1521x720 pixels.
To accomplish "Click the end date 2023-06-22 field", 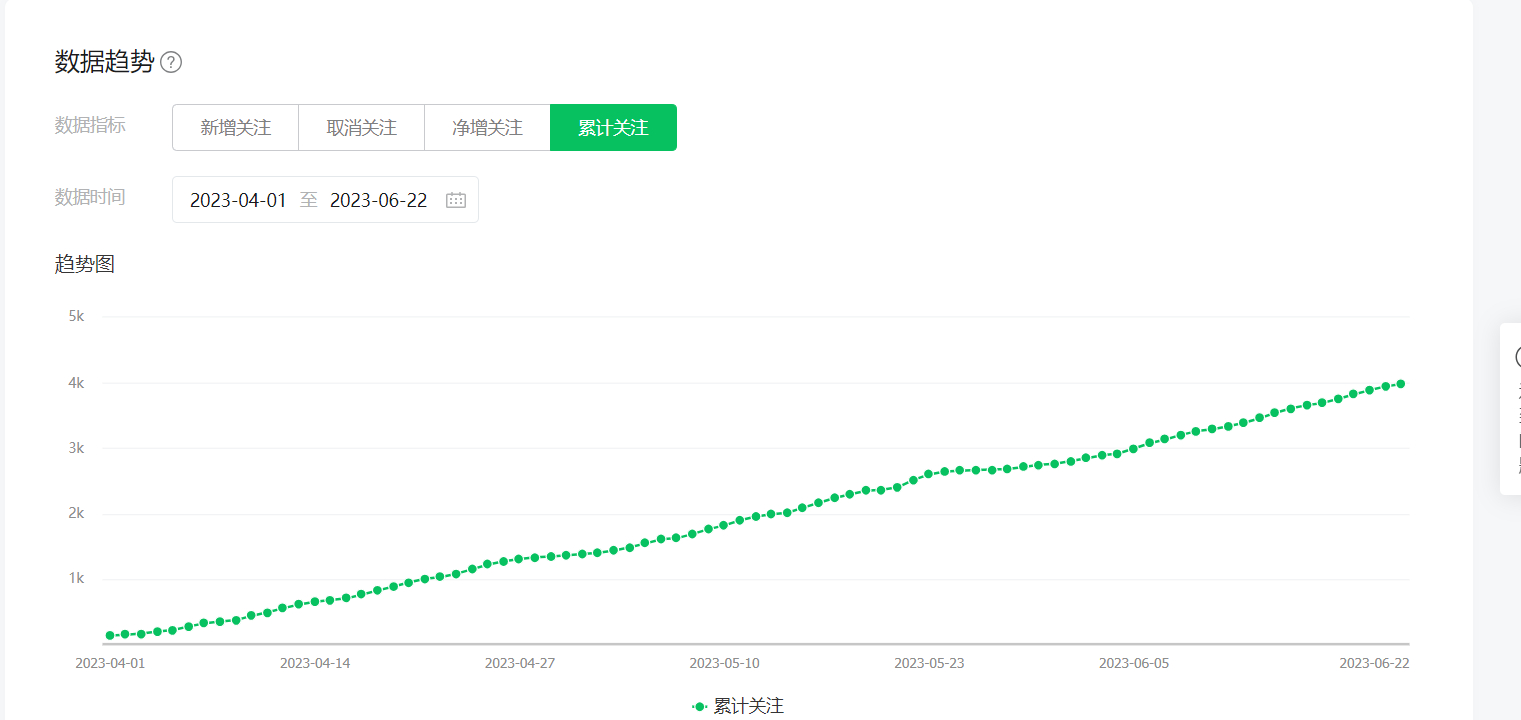I will pyautogui.click(x=378, y=200).
